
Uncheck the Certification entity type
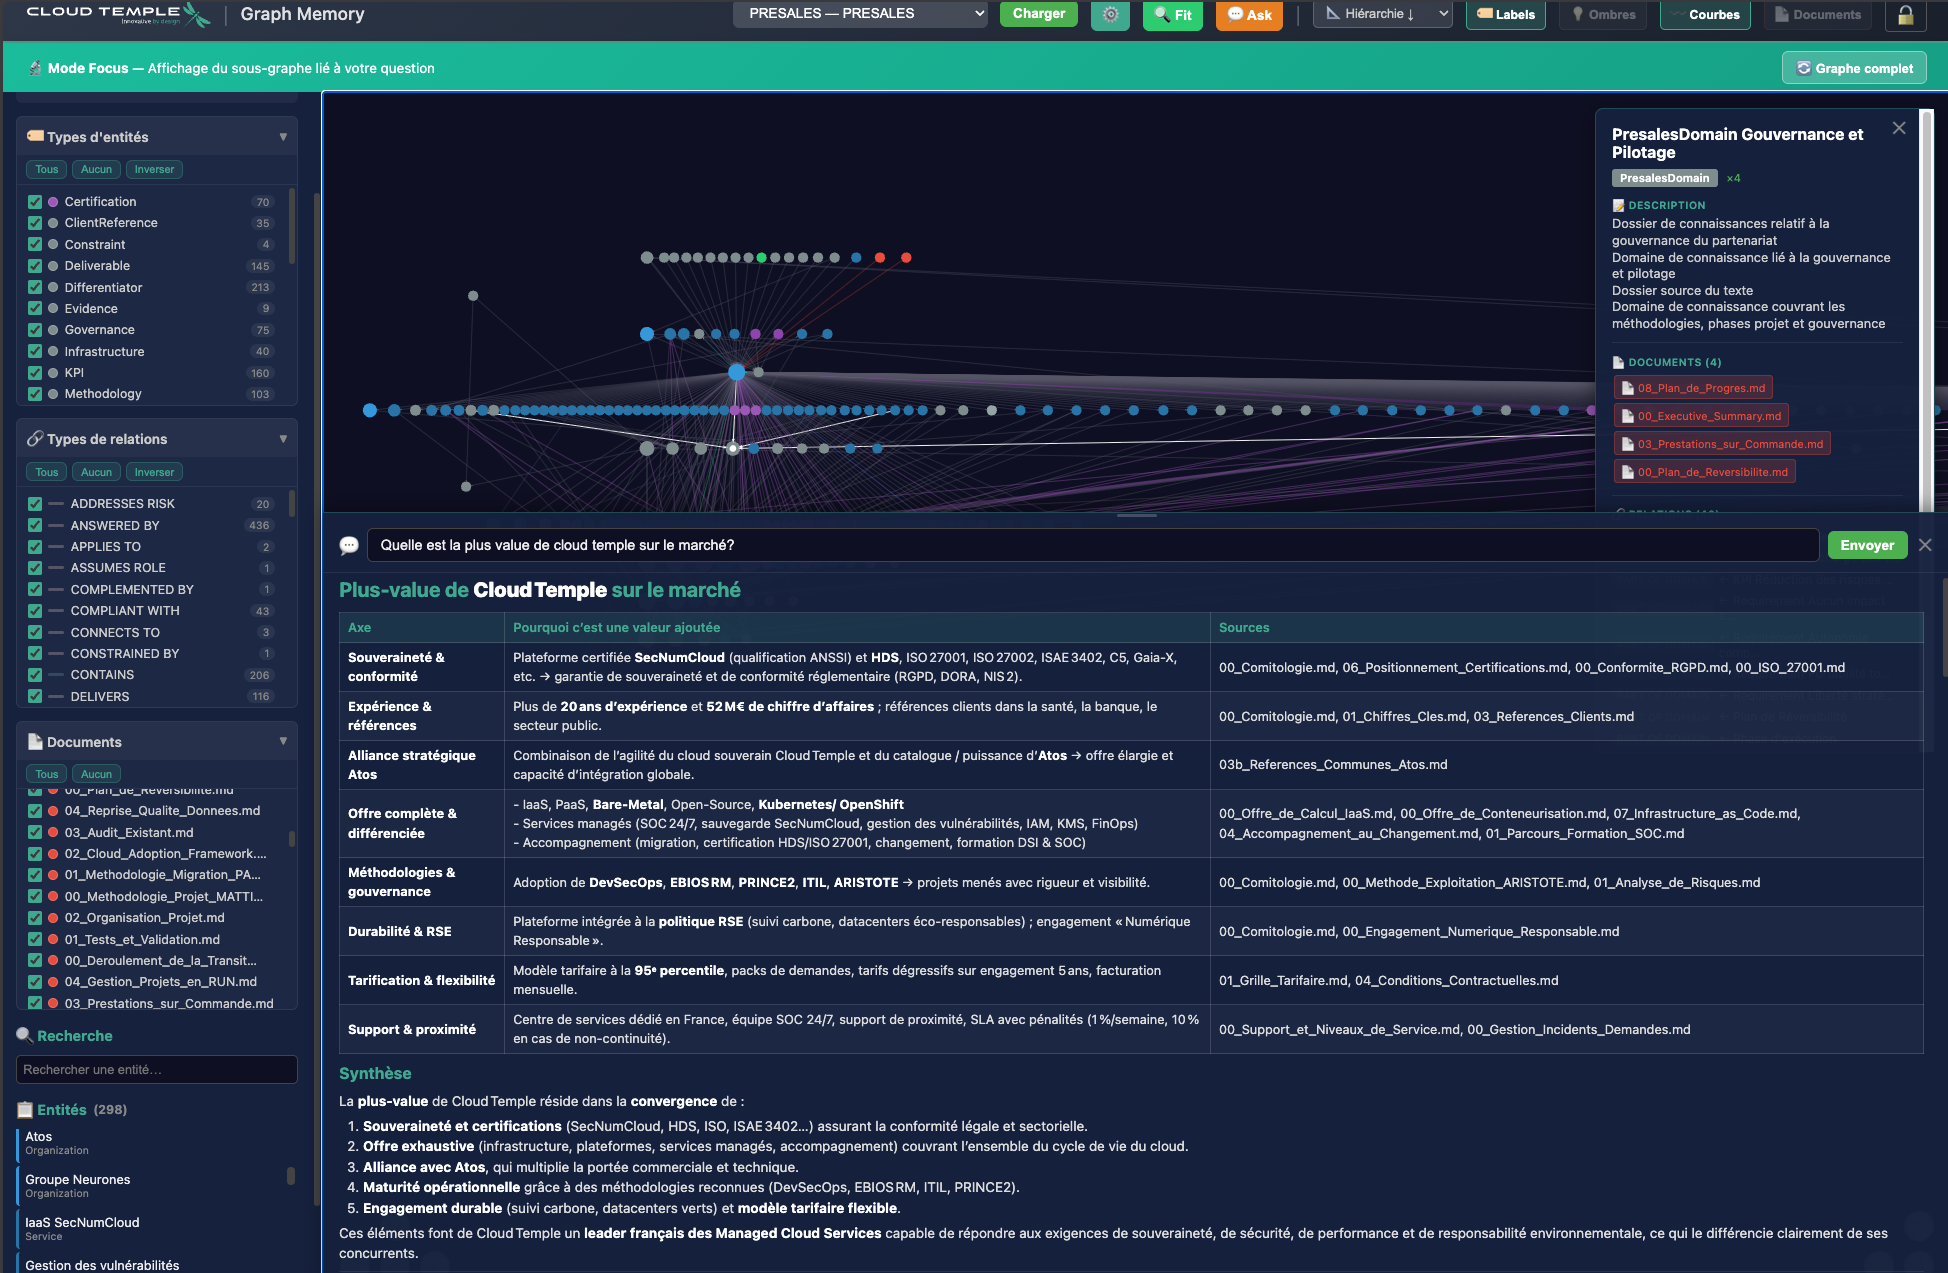click(35, 202)
